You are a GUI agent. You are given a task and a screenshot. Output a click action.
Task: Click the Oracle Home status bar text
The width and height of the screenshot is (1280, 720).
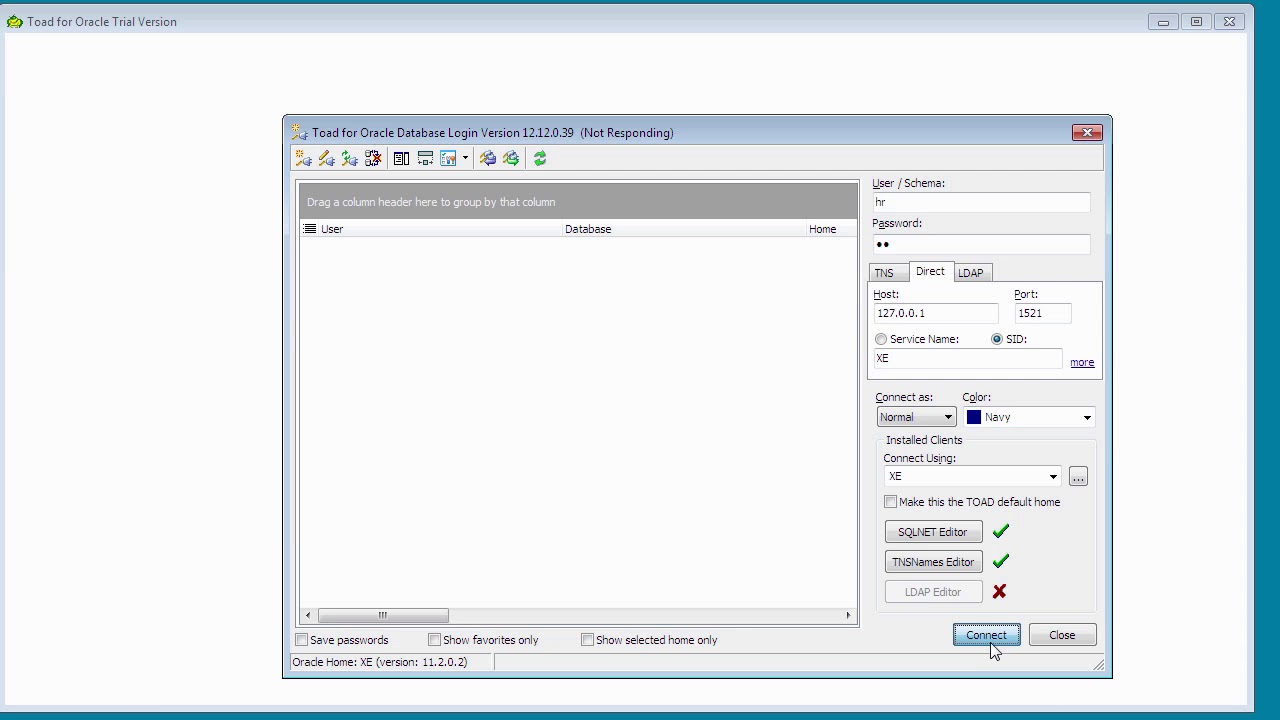coord(380,662)
